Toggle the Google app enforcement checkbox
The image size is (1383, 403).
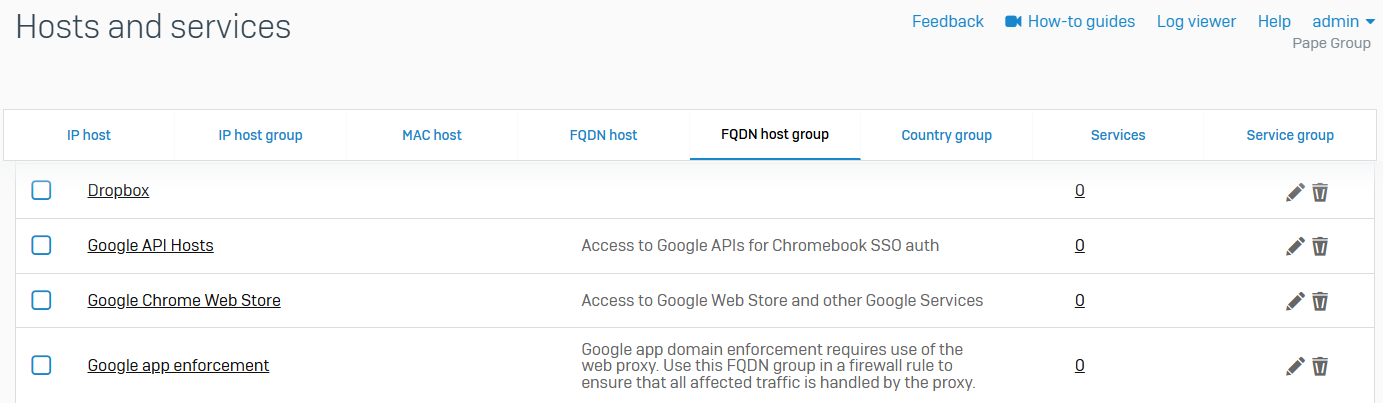41,365
